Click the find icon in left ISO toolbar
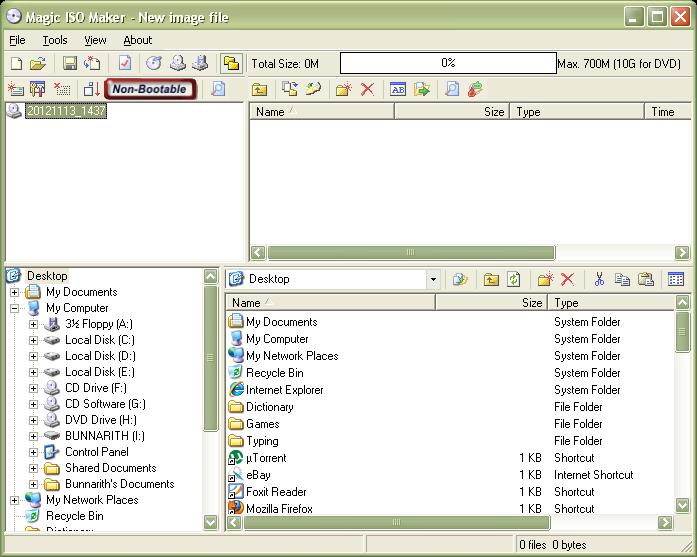The height and width of the screenshot is (557, 697). (218, 89)
